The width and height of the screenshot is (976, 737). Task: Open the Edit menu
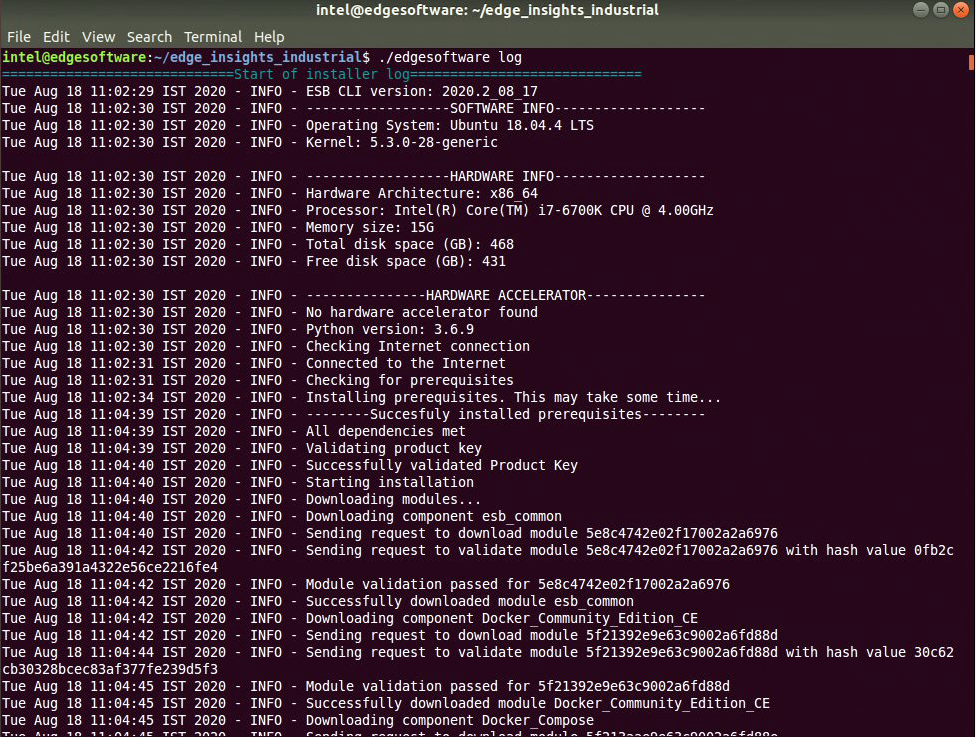56,37
